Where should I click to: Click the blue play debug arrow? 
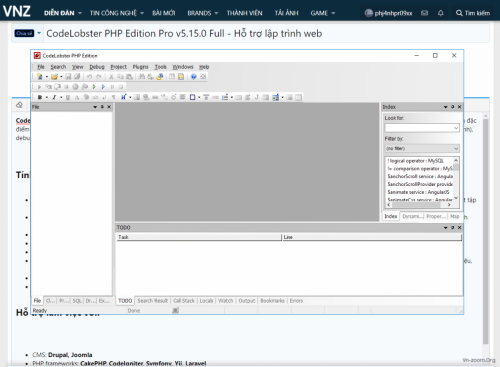point(103,87)
